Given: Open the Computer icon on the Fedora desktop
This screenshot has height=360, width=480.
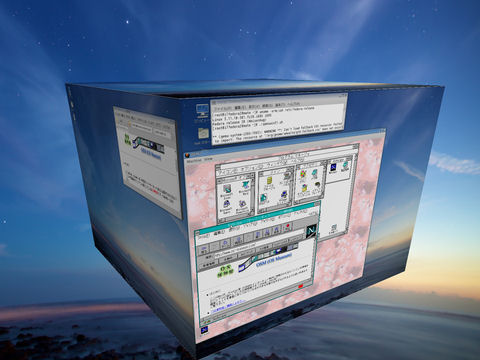Looking at the screenshot, I should (202, 110).
